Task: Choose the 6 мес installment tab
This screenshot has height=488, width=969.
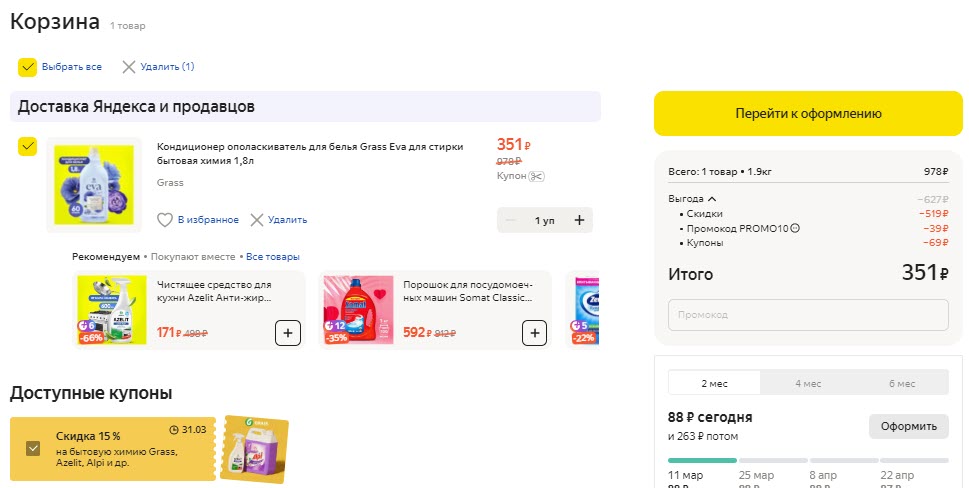Action: click(x=902, y=383)
